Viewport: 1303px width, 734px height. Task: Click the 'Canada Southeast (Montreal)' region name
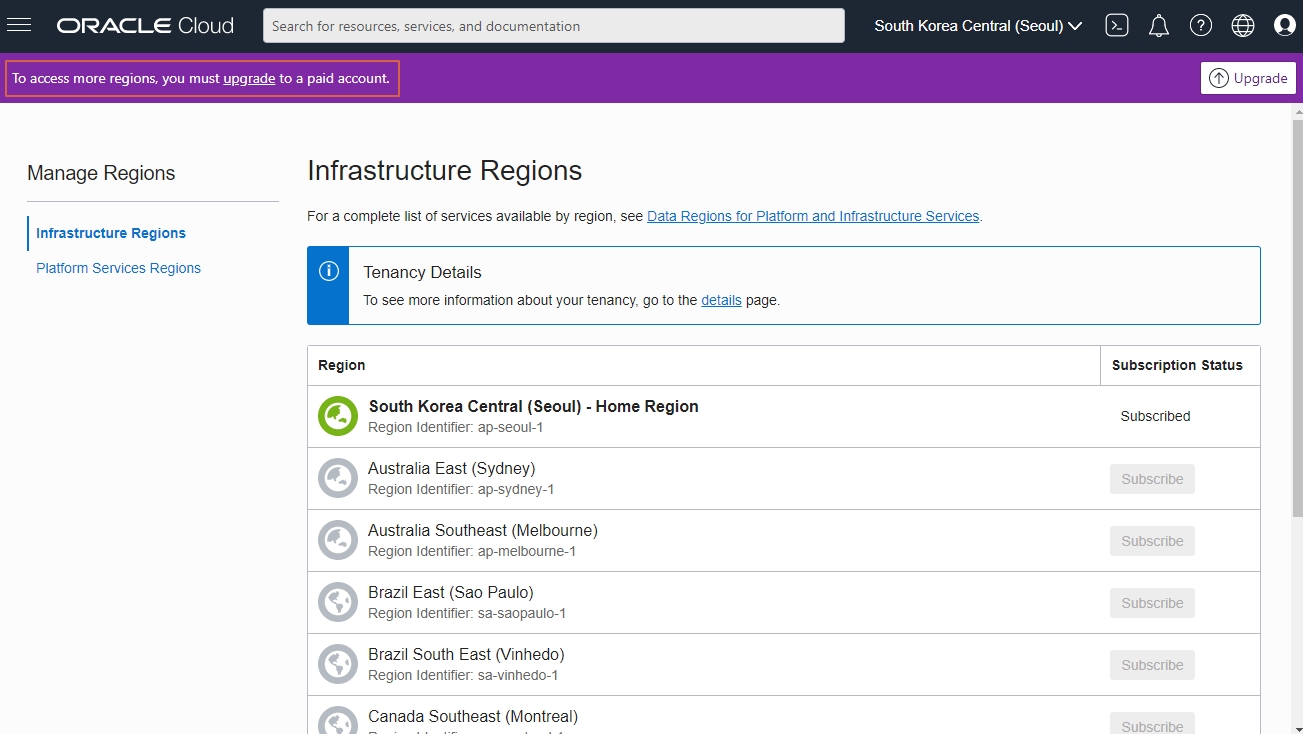473,716
